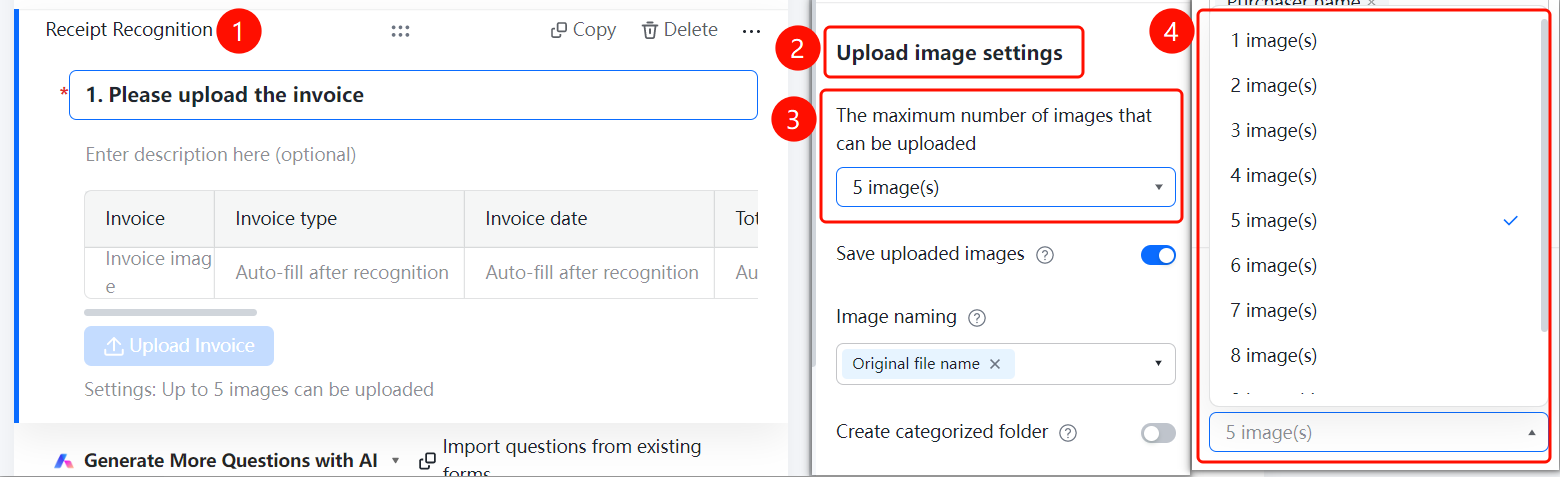Viewport: 1560px width, 477px height.
Task: Click Auto-fill cell under Invoice type
Action: [340, 273]
